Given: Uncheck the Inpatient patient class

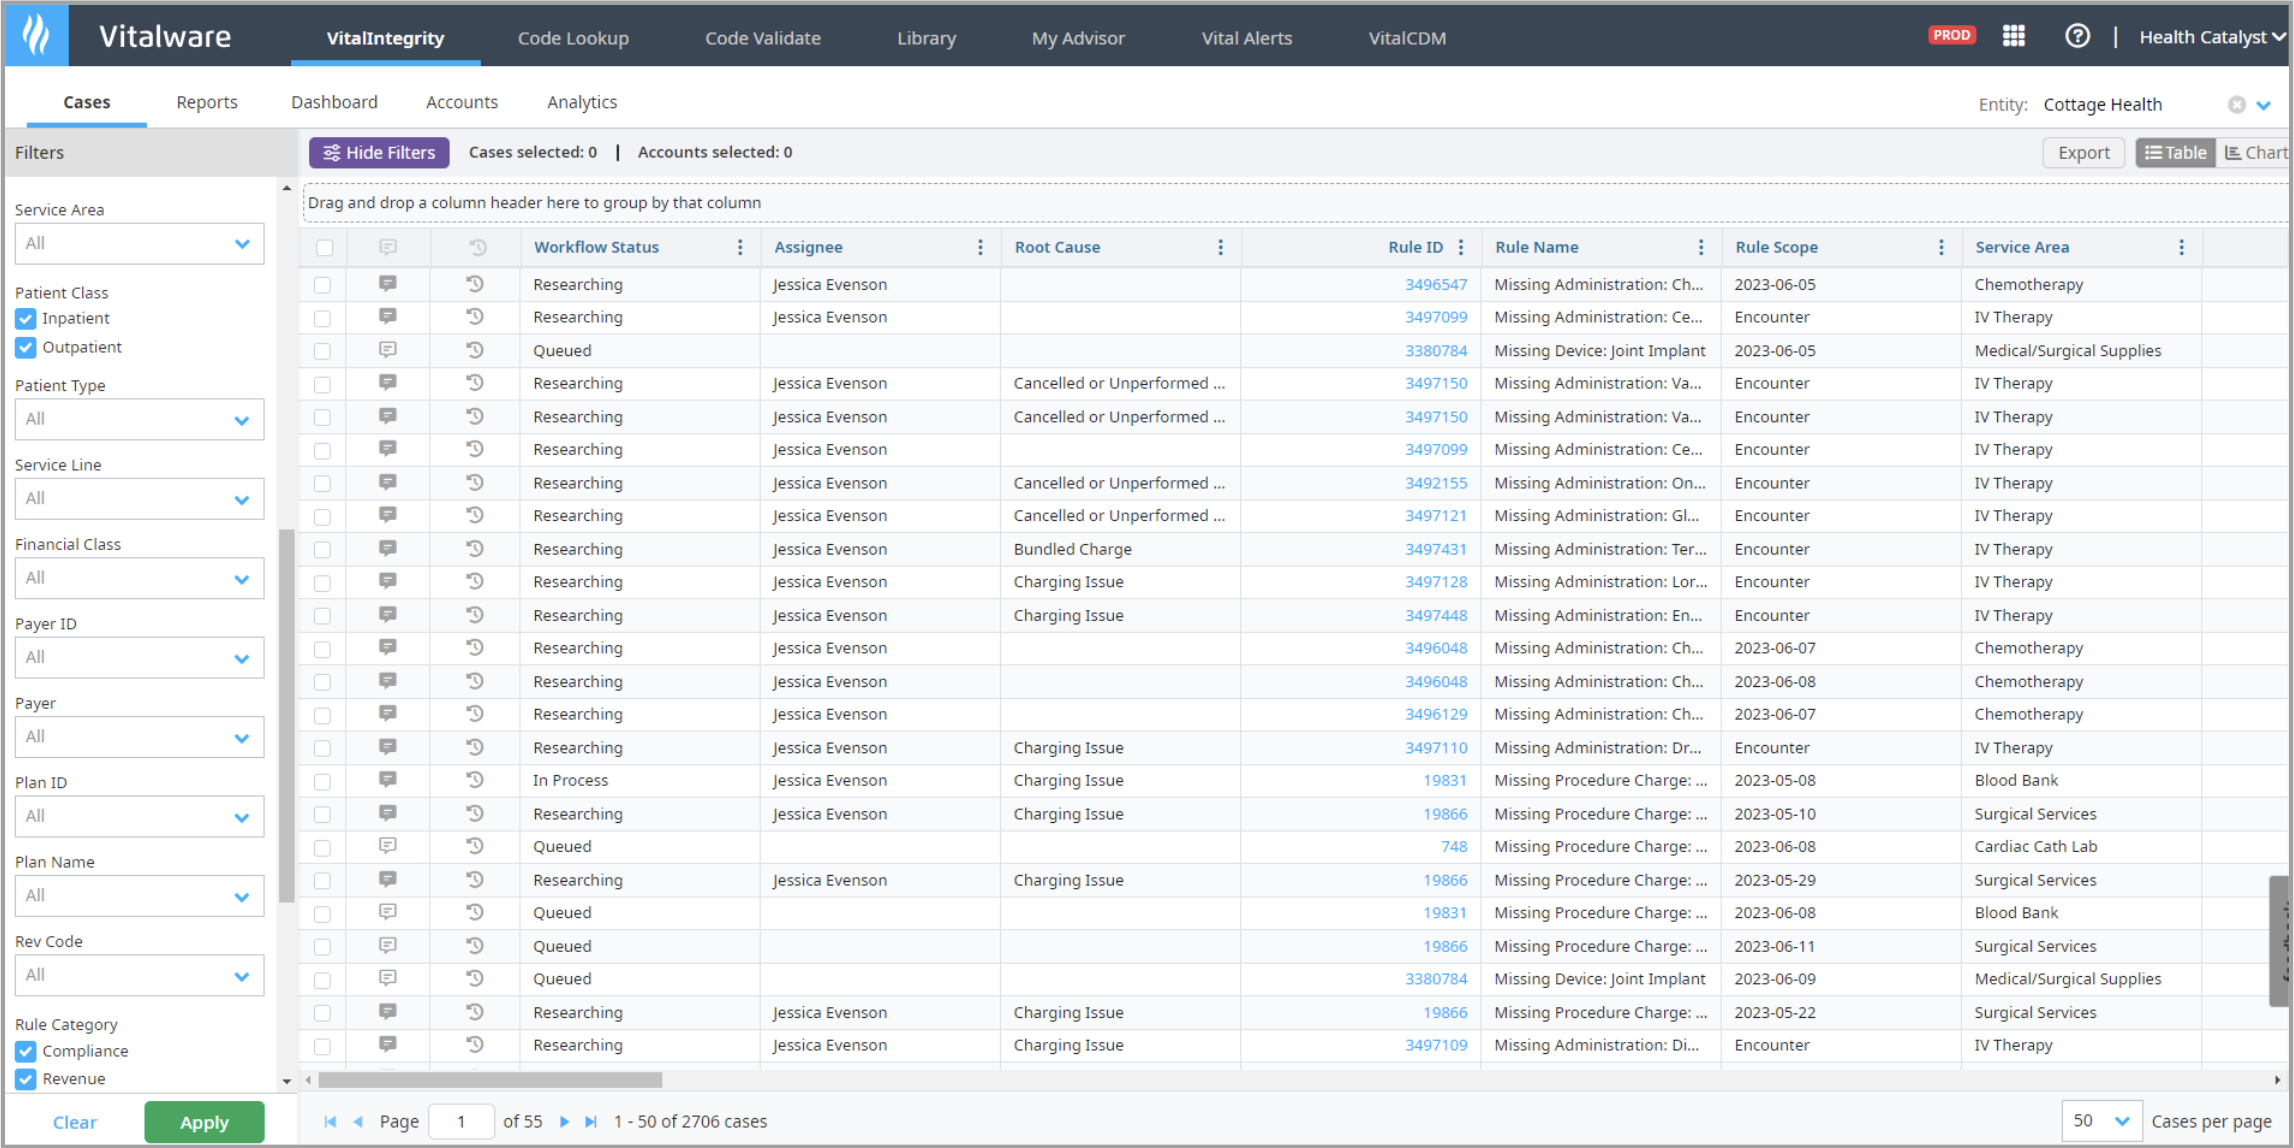Looking at the screenshot, I should coord(26,319).
